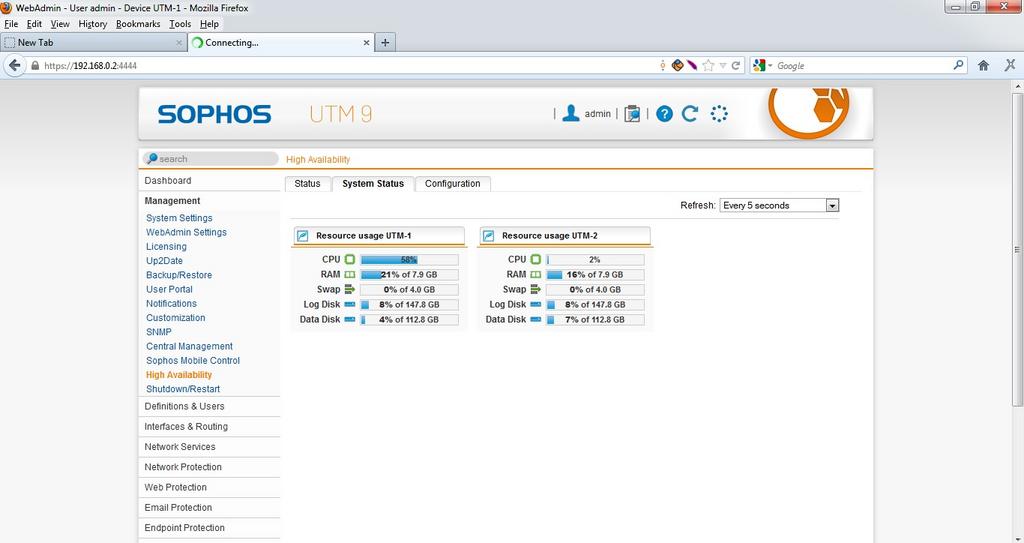
Task: Open Dashboard in the side menu
Action: tap(168, 180)
